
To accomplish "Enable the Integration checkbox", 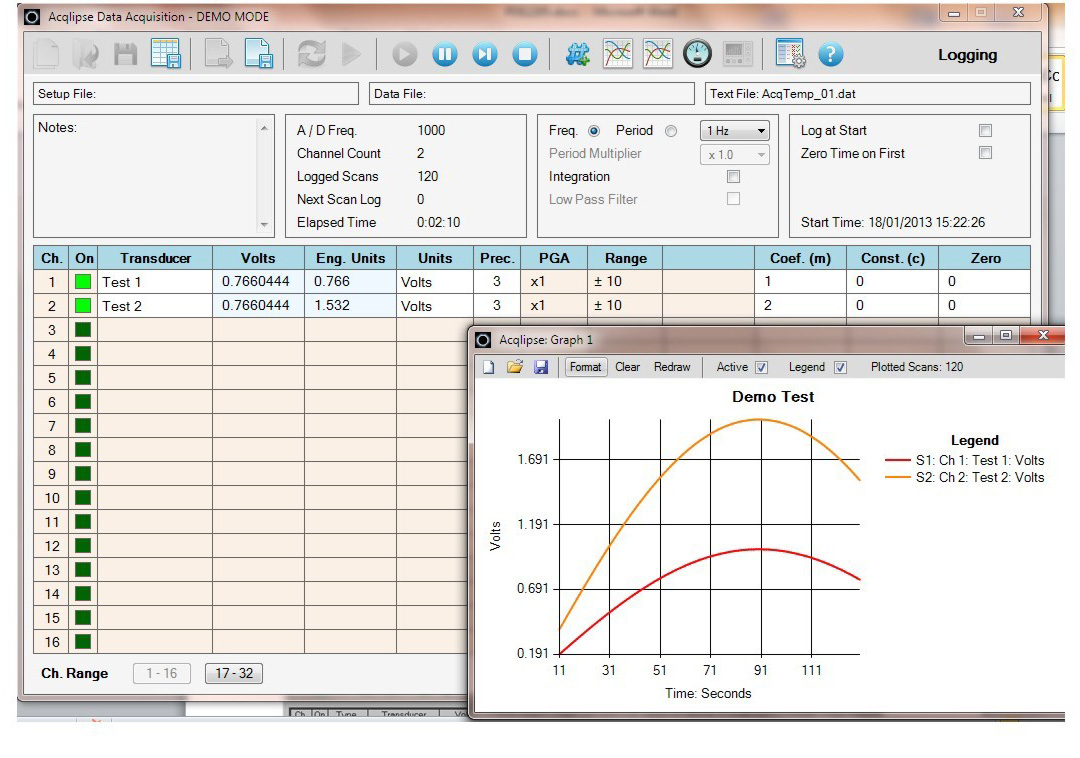I will pos(733,177).
